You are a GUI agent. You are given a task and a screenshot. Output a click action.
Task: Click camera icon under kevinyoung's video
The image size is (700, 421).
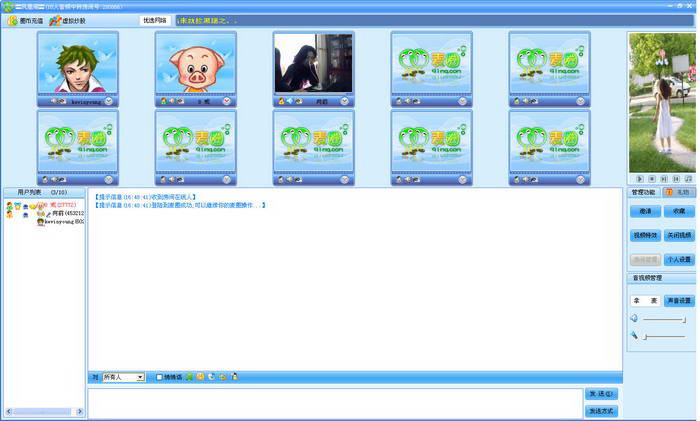[62, 101]
